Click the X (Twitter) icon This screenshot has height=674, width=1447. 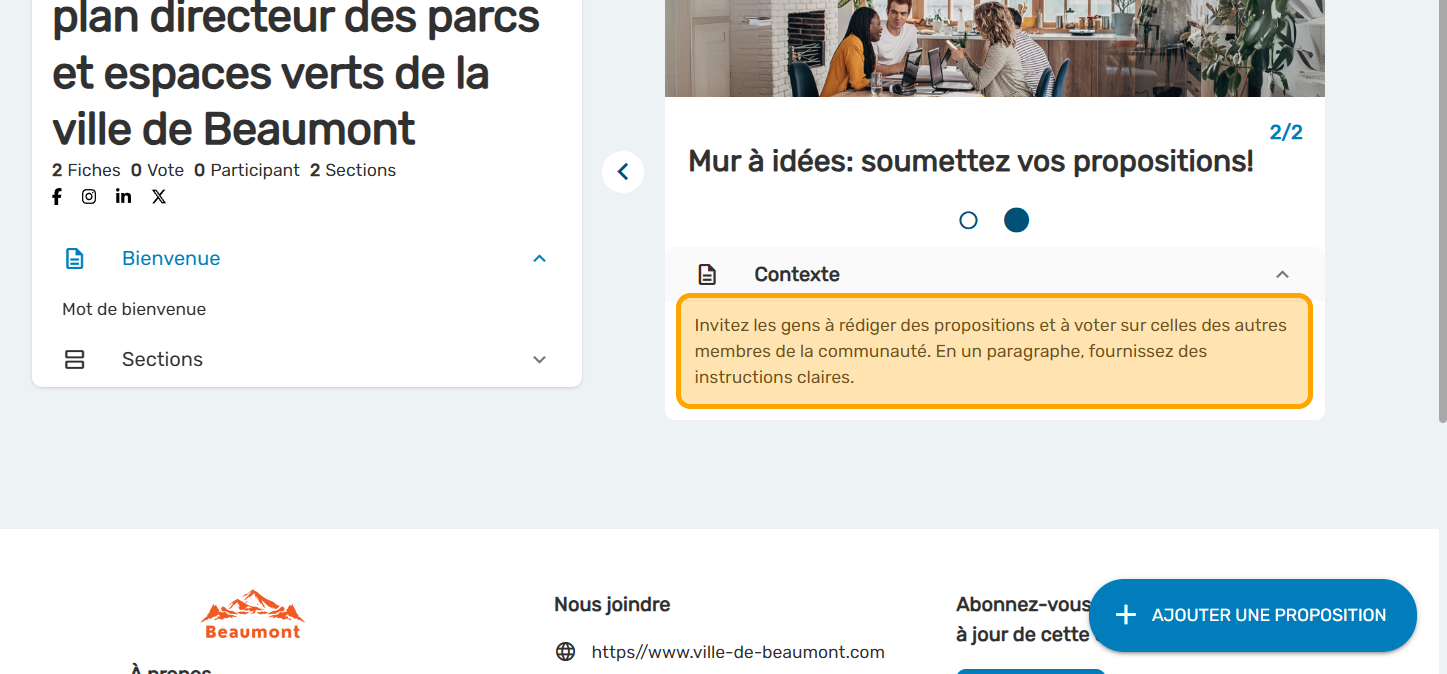point(159,197)
